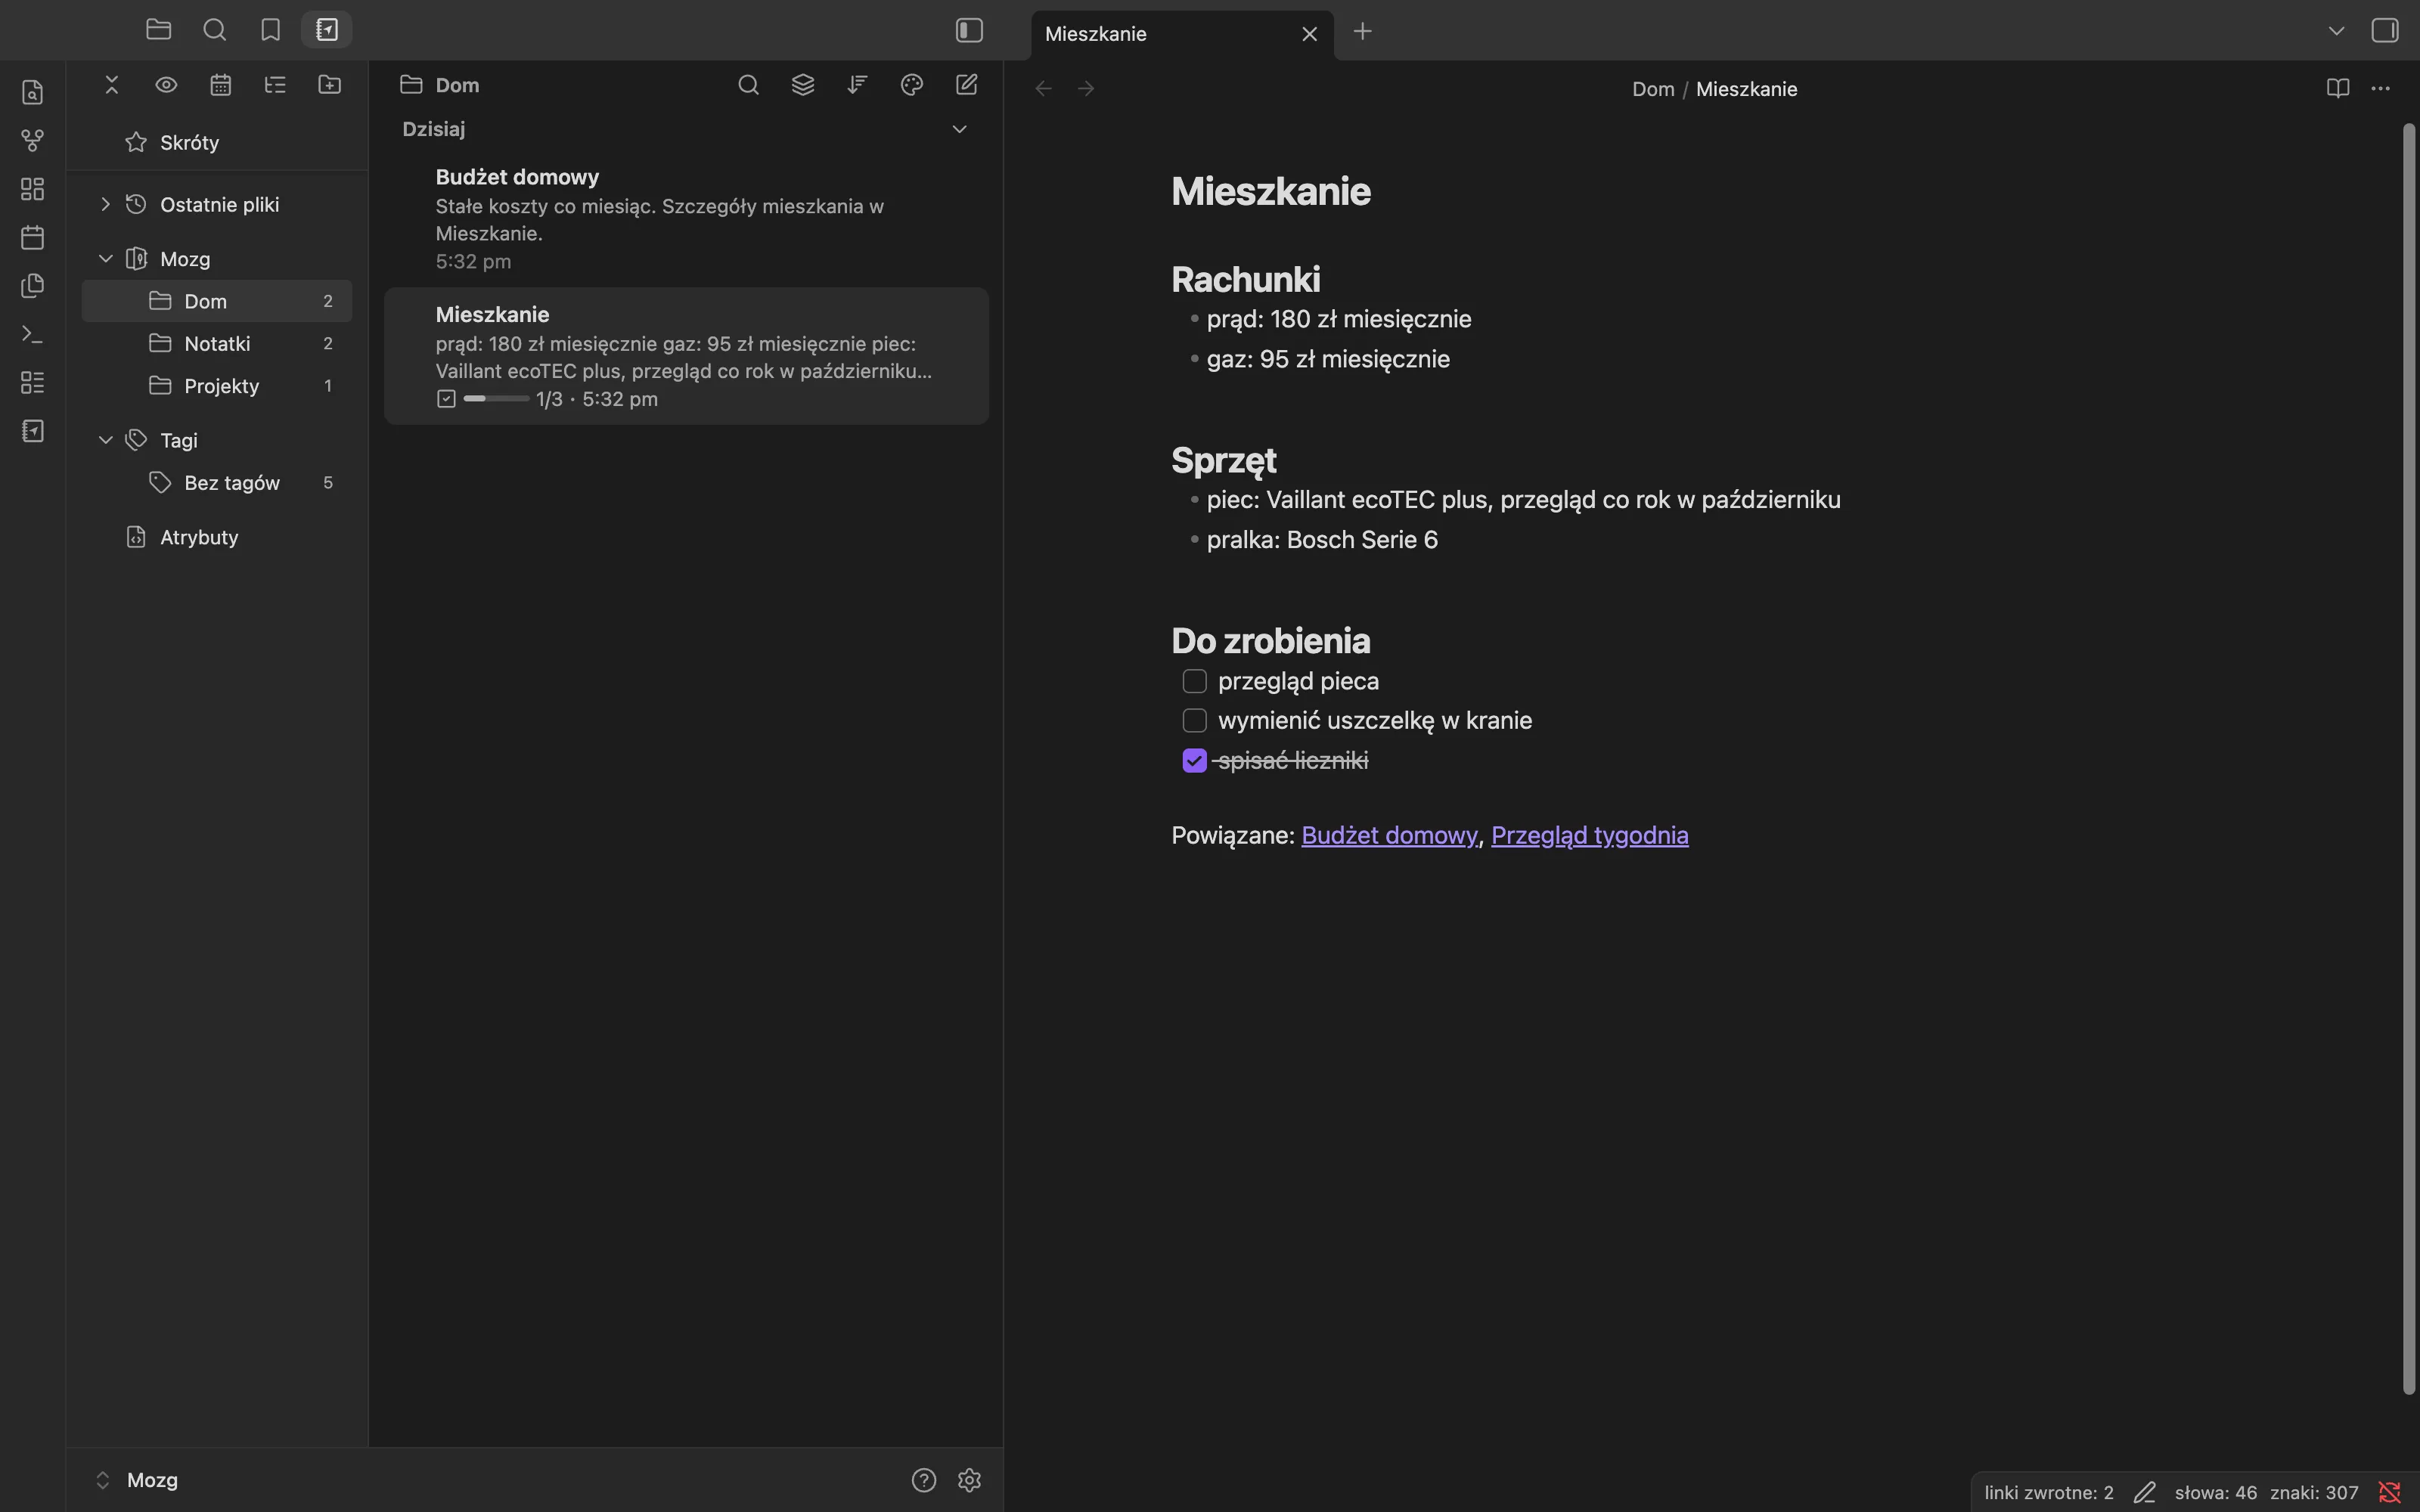Open the more options menu for note
This screenshot has height=1512, width=2420.
point(2380,89)
